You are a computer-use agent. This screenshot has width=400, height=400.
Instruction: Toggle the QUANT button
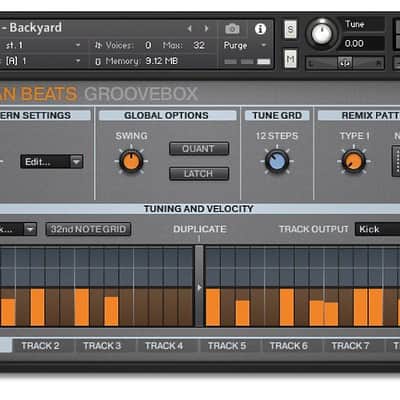pos(199,149)
